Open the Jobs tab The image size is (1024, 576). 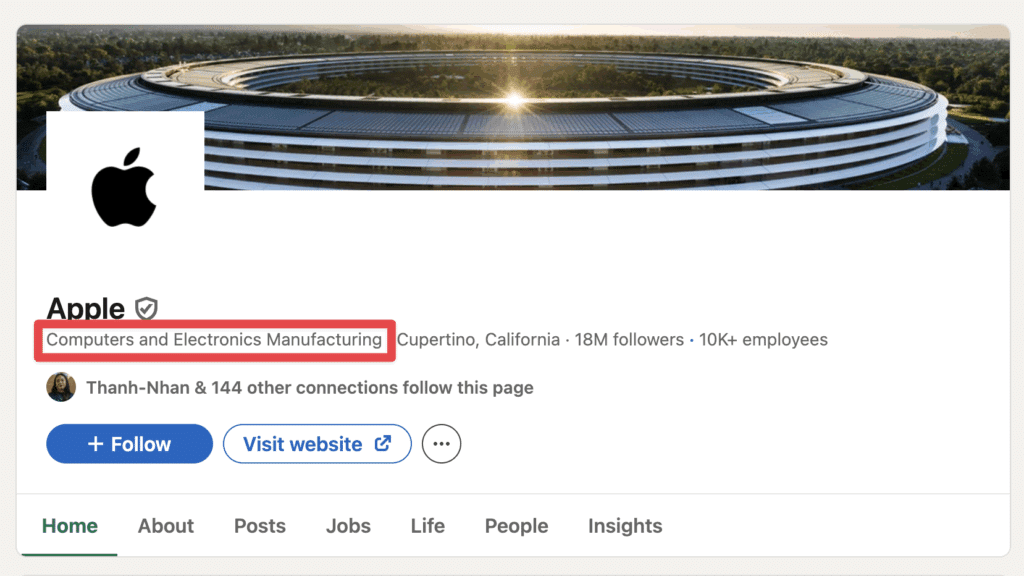[347, 525]
